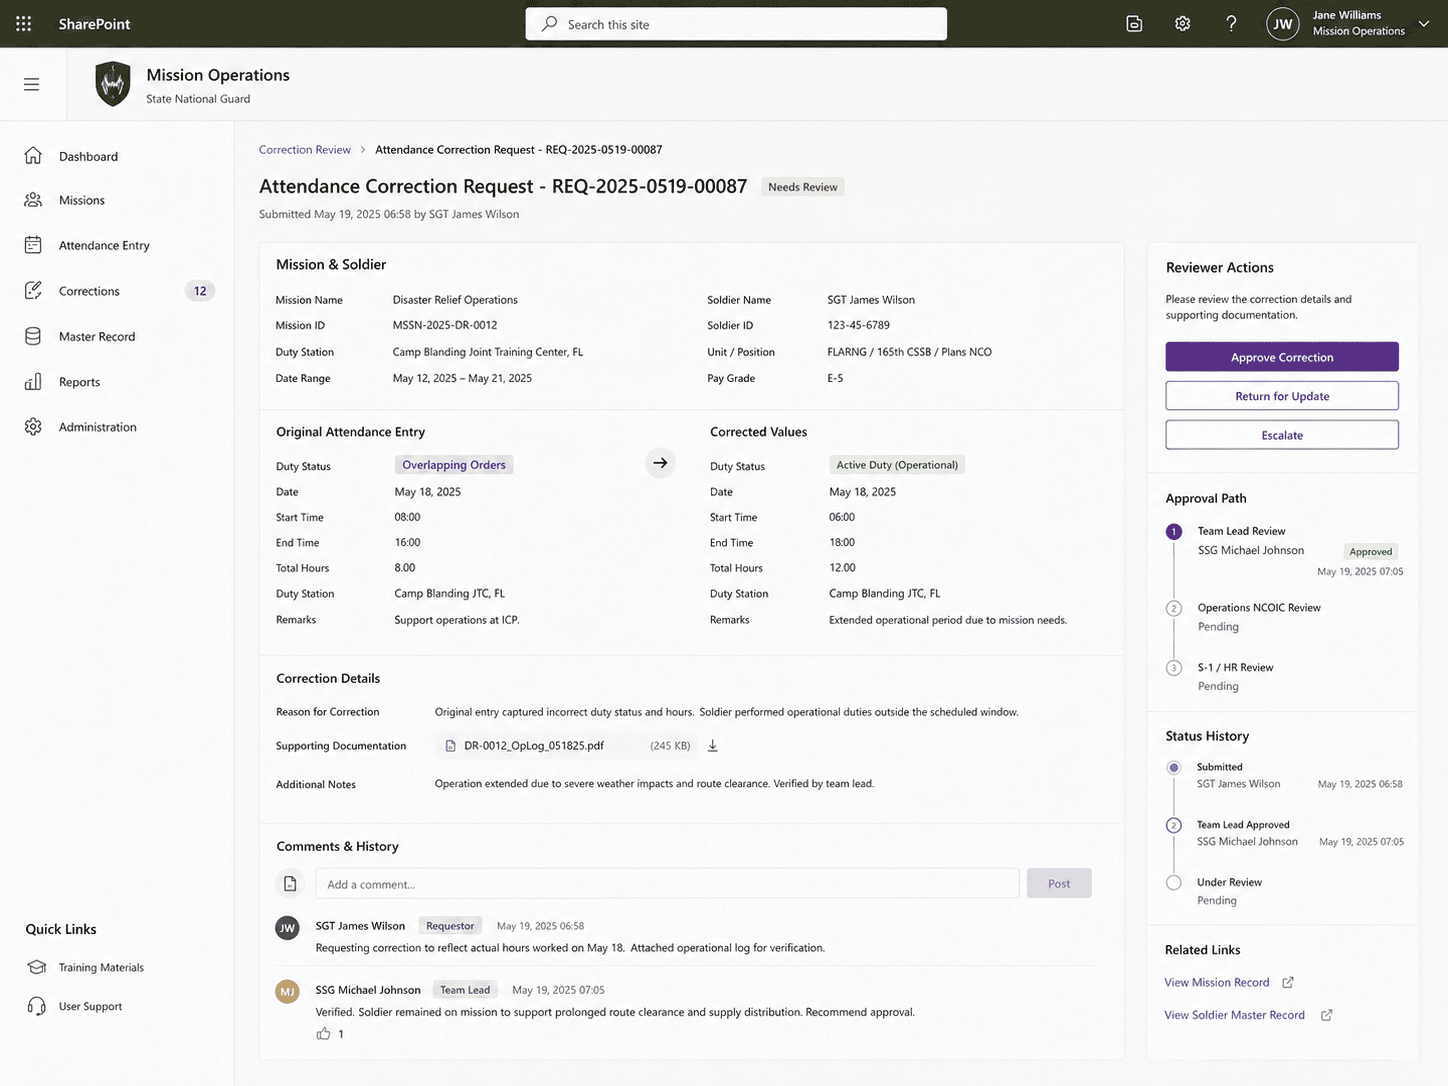Expand the Jane Williams account menu chevron
The image size is (1448, 1086).
click(x=1423, y=24)
